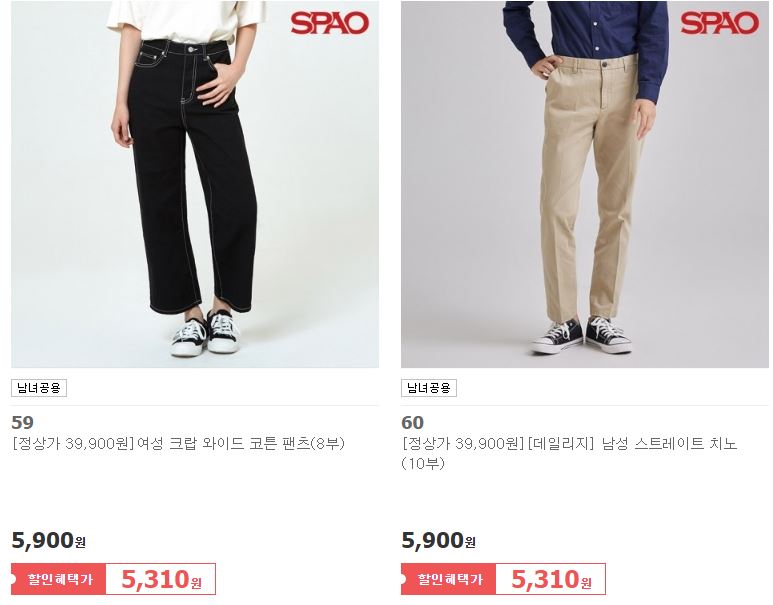Click the SPAO logo on black pants photo
Image resolution: width=773 pixels, height=605 pixels.
(x=329, y=23)
